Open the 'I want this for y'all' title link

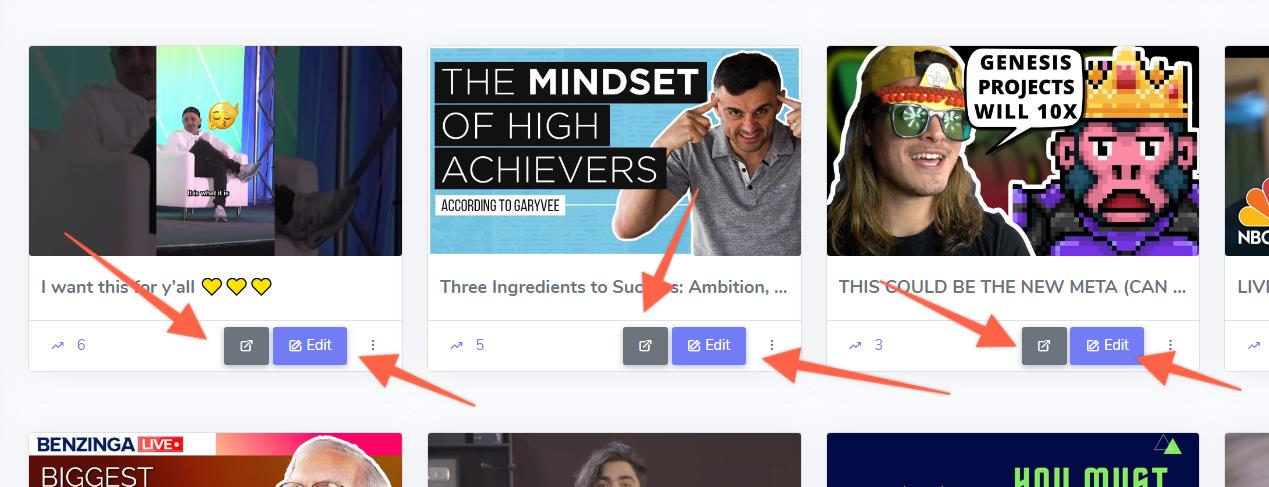tap(156, 287)
